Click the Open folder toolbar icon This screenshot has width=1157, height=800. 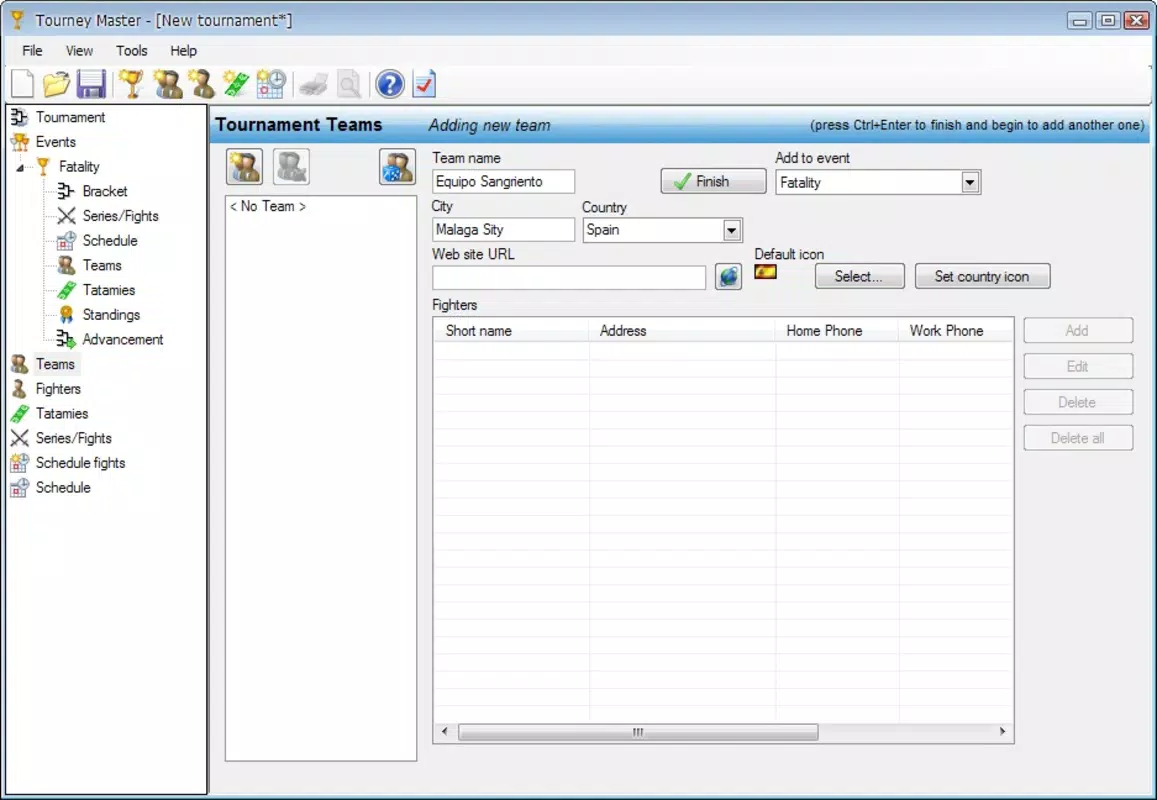click(x=56, y=84)
